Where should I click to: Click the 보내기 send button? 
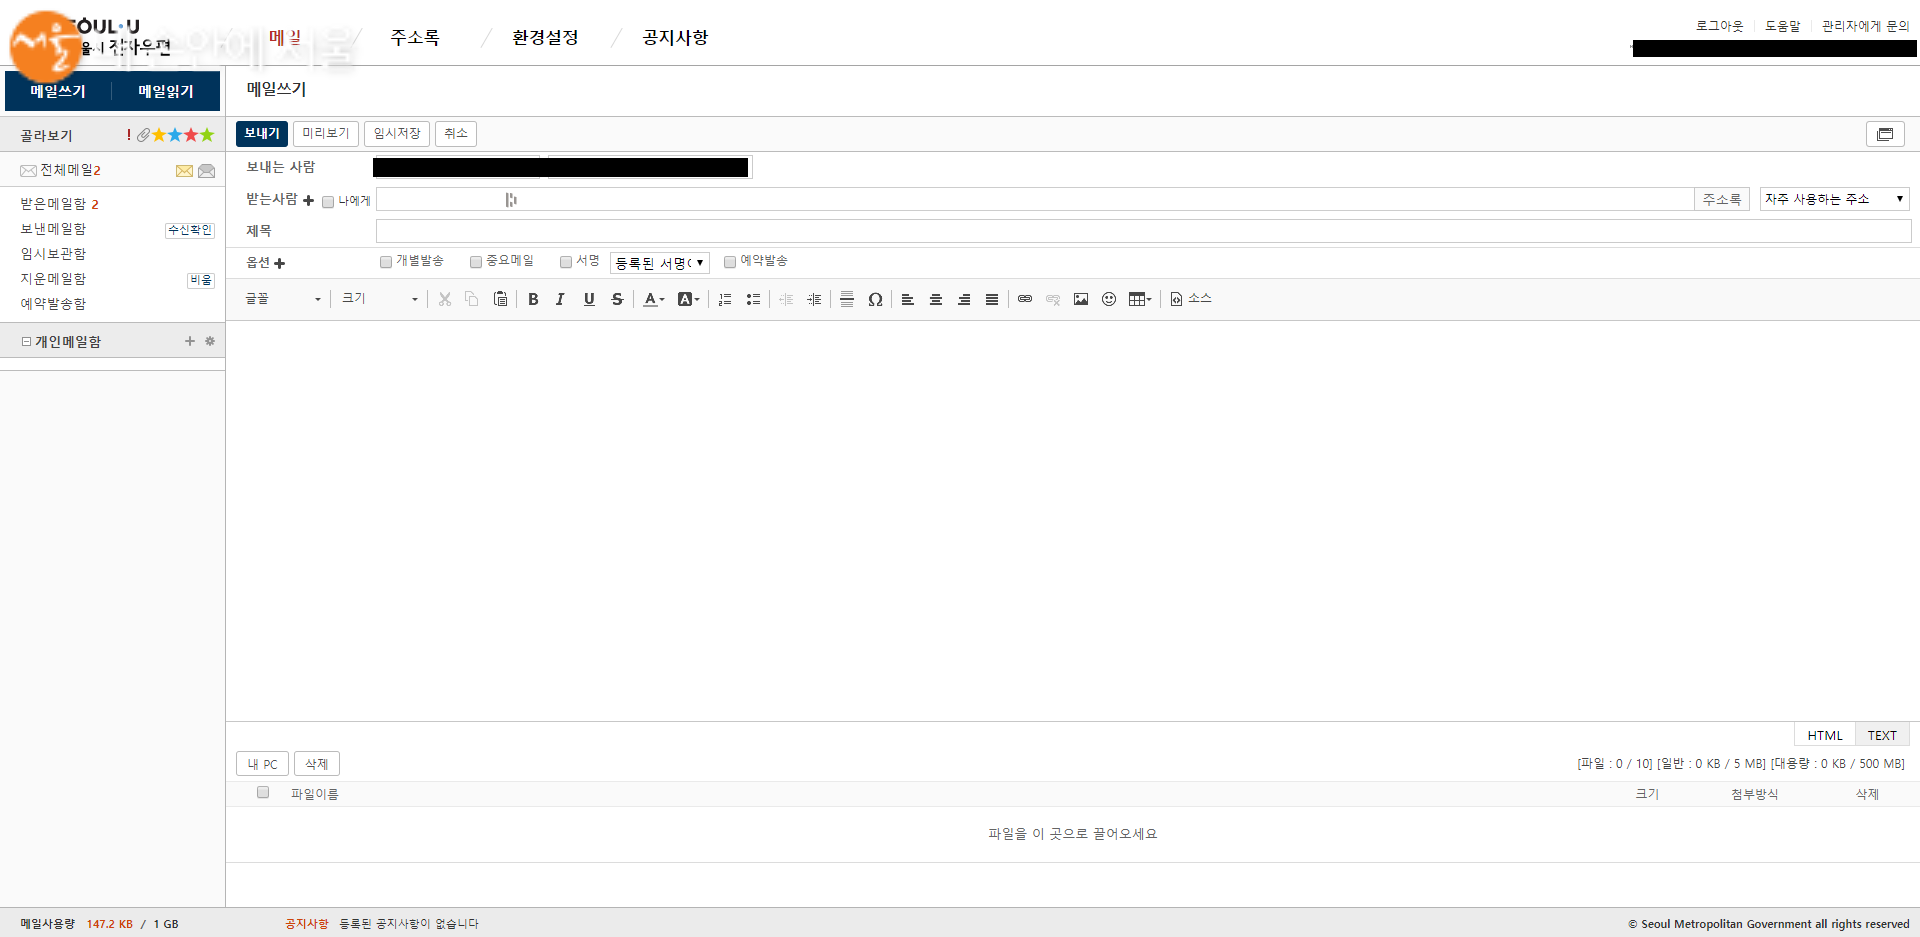[262, 134]
